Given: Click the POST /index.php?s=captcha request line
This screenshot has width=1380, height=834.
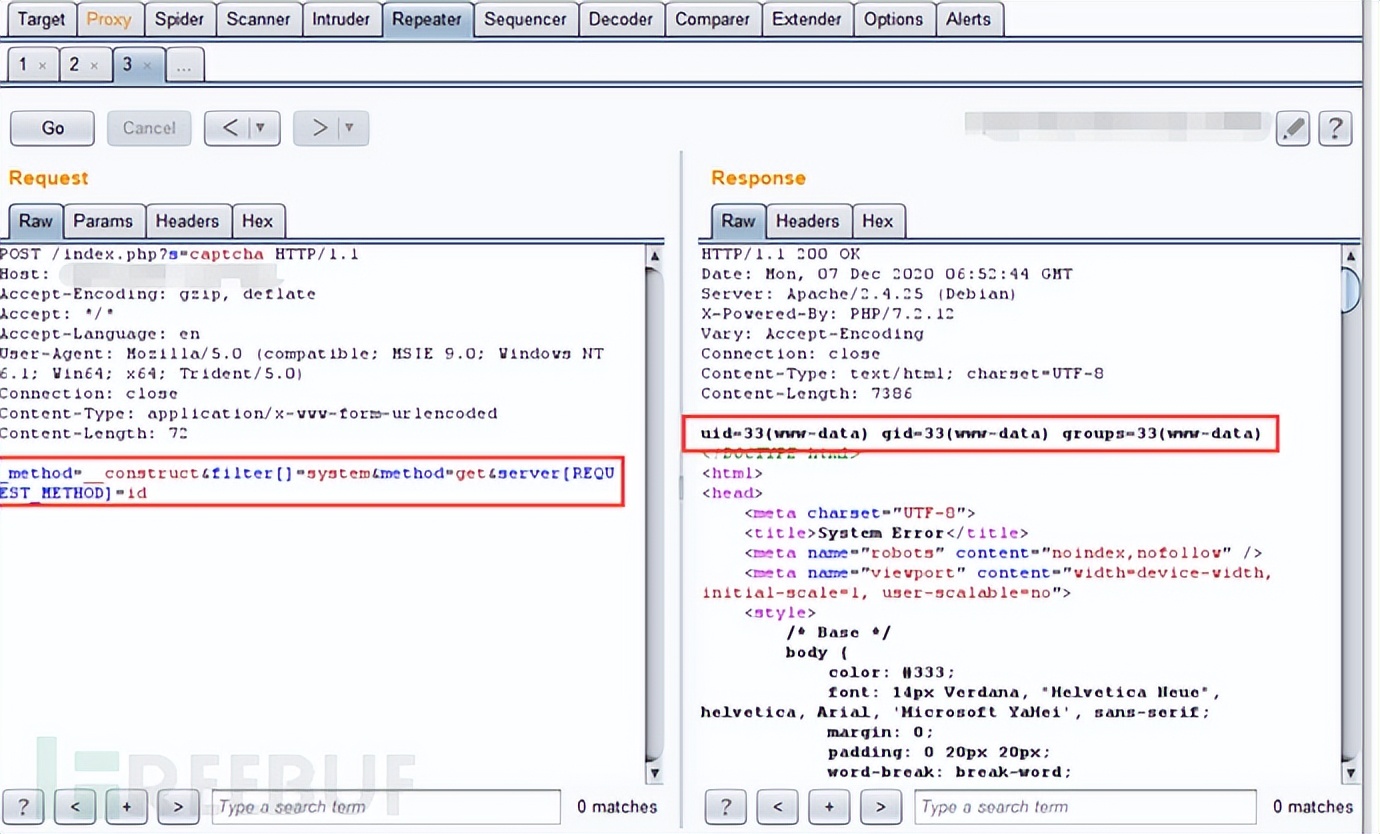Looking at the screenshot, I should [x=180, y=254].
